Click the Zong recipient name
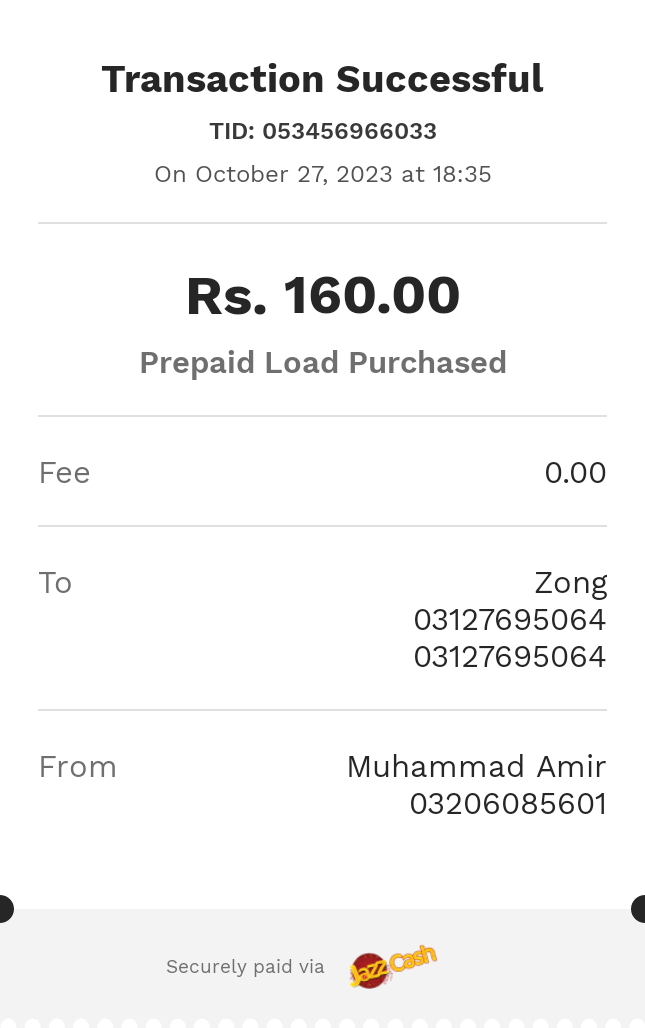The height and width of the screenshot is (1028, 645). (570, 583)
